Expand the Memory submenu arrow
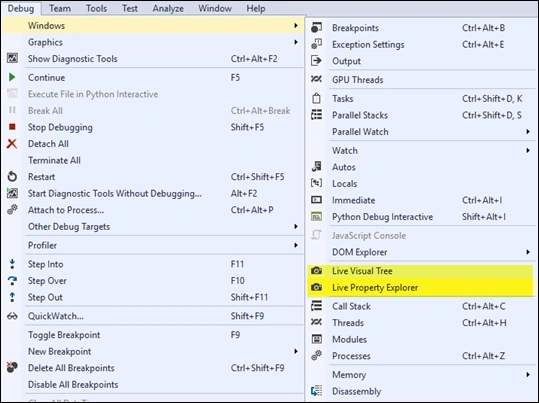Image resolution: width=539 pixels, height=403 pixels. pos(528,374)
